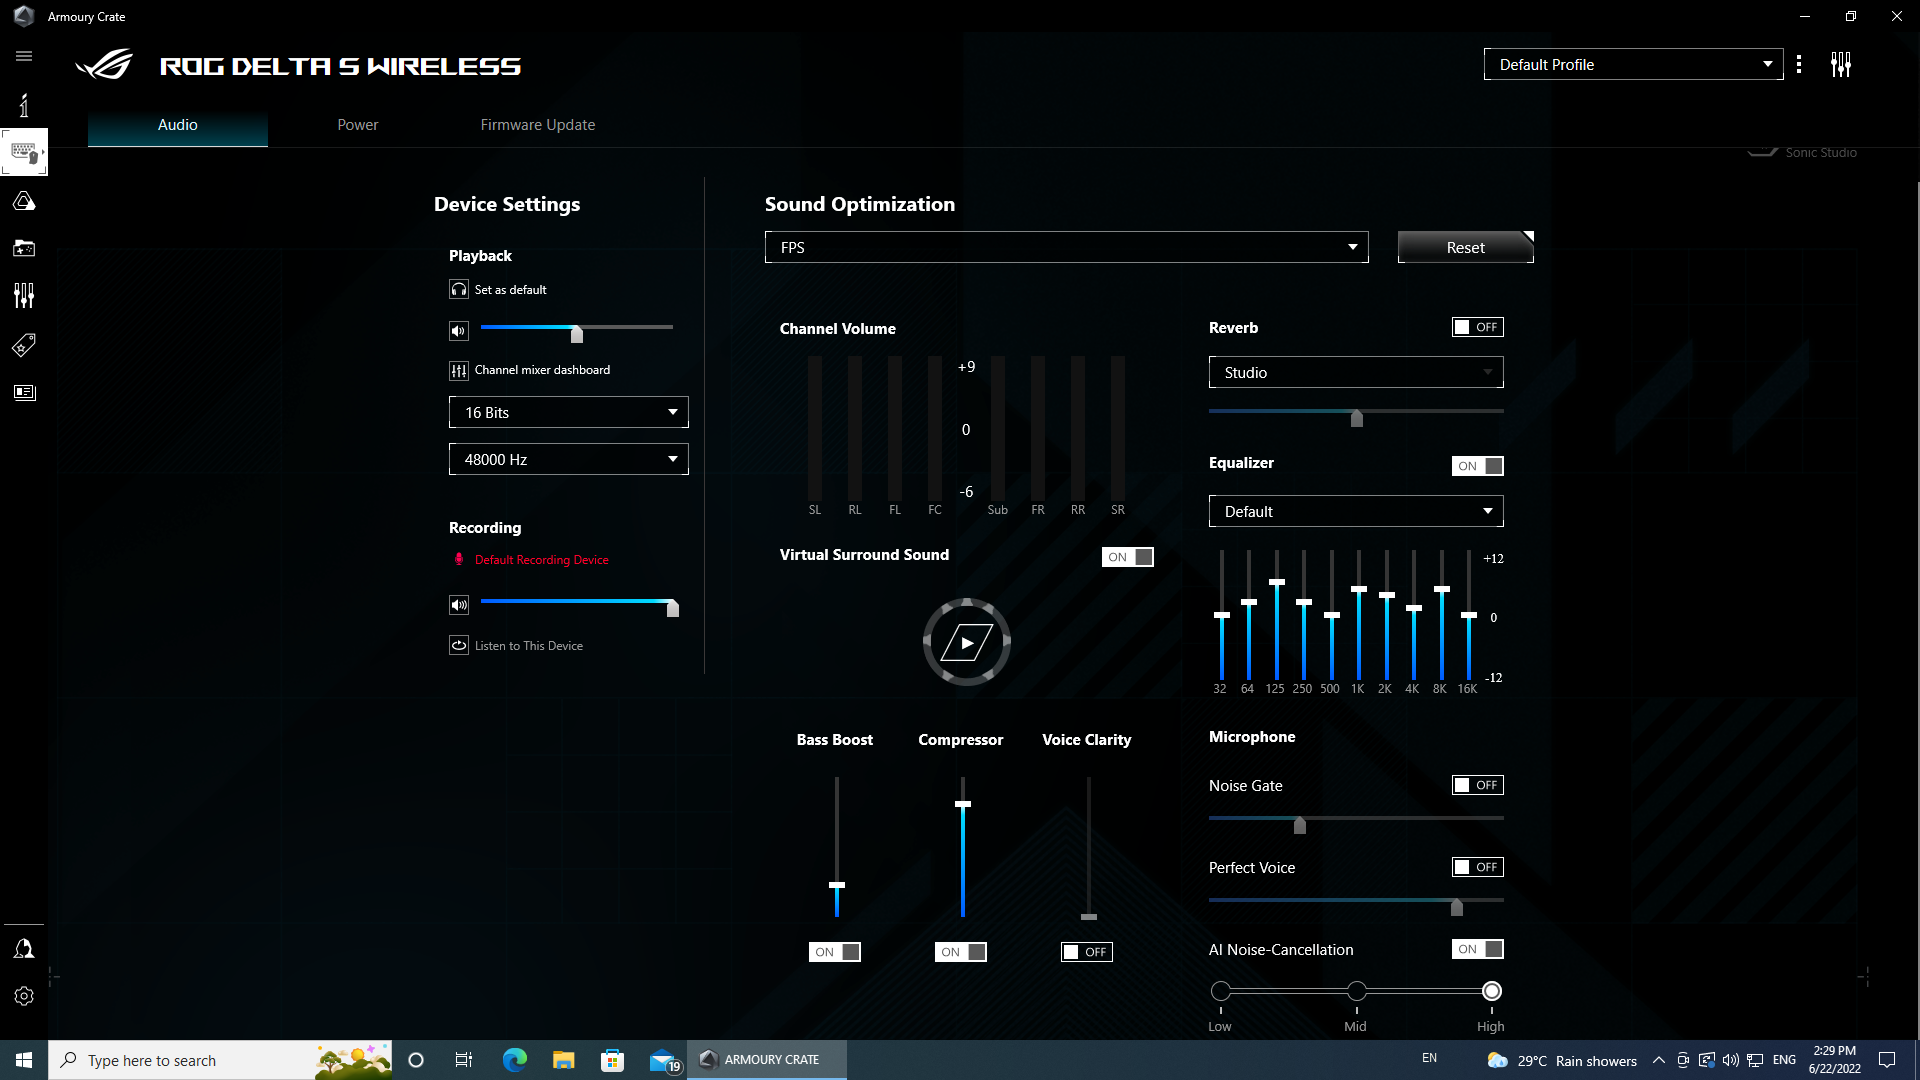Toggle Bass Boost switch

click(835, 952)
